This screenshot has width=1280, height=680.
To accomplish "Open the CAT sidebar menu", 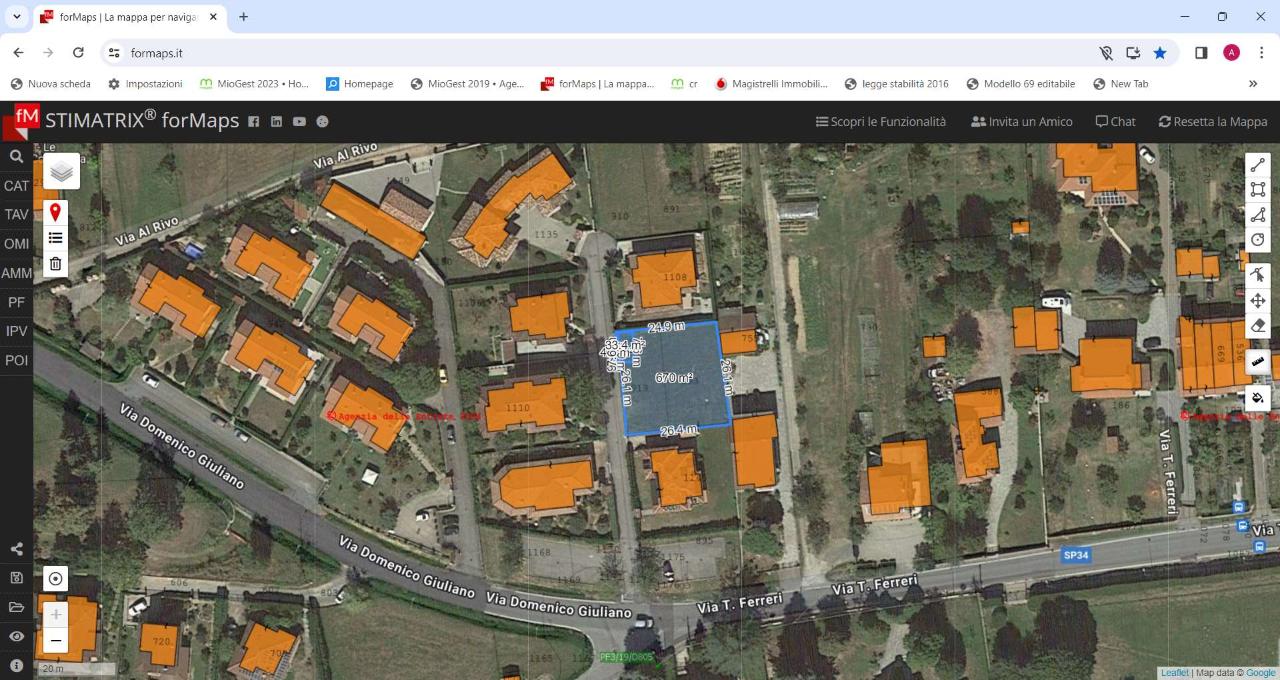I will point(16,186).
